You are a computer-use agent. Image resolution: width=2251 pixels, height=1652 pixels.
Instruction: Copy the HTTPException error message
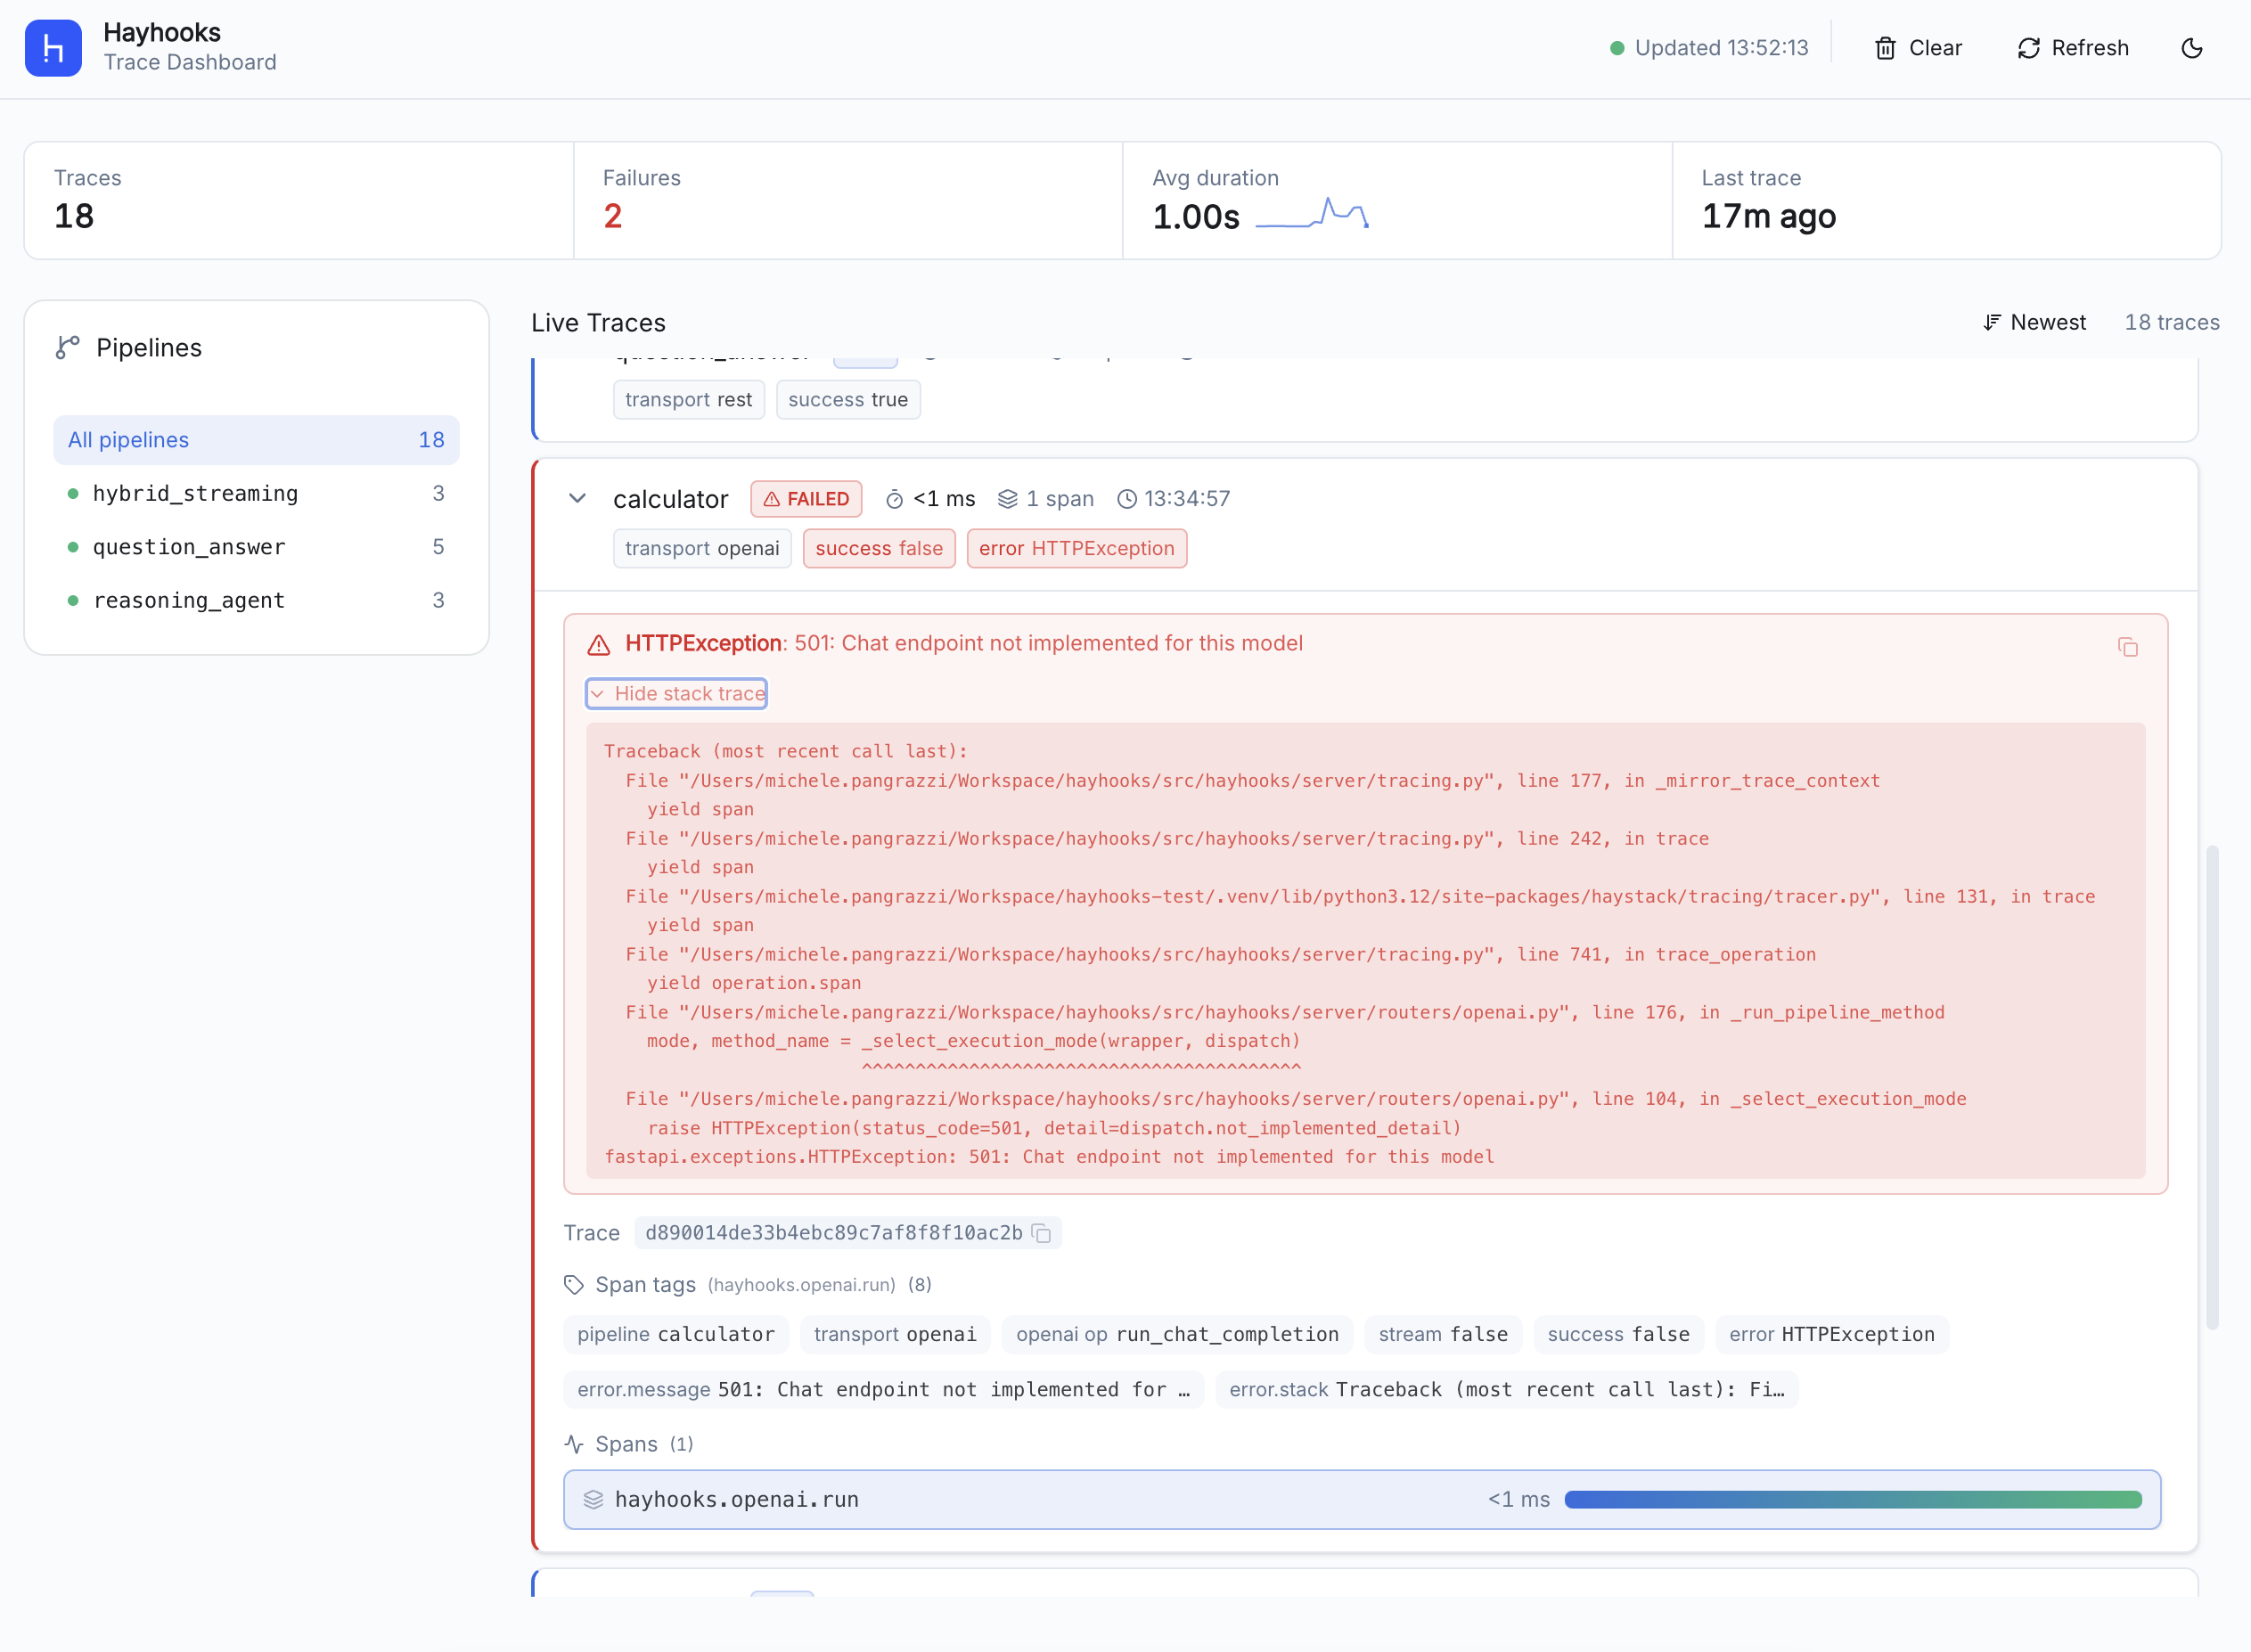2128,647
